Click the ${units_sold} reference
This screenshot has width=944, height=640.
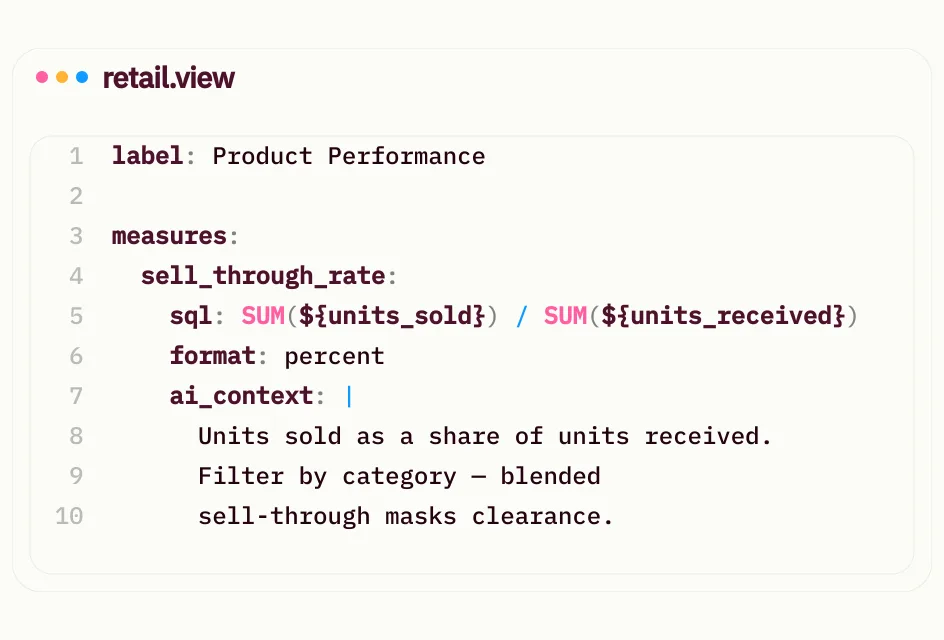pyautogui.click(x=392, y=316)
